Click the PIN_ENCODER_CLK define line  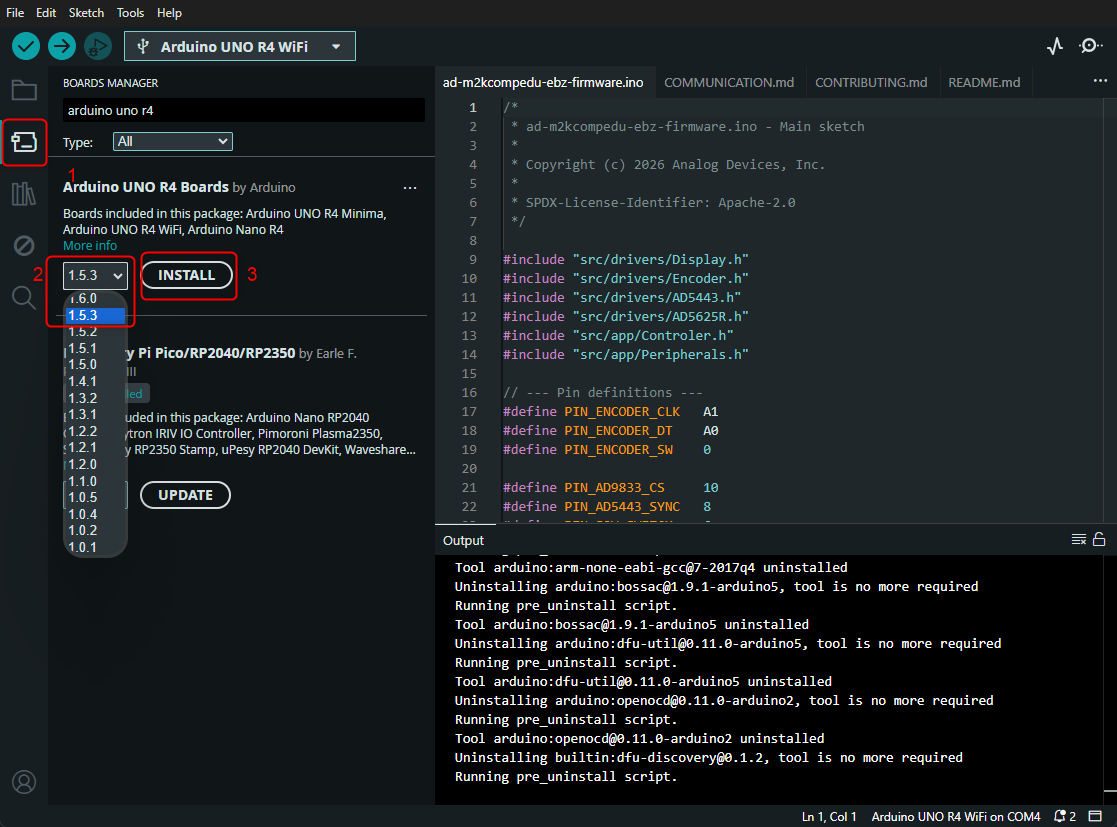611,412
